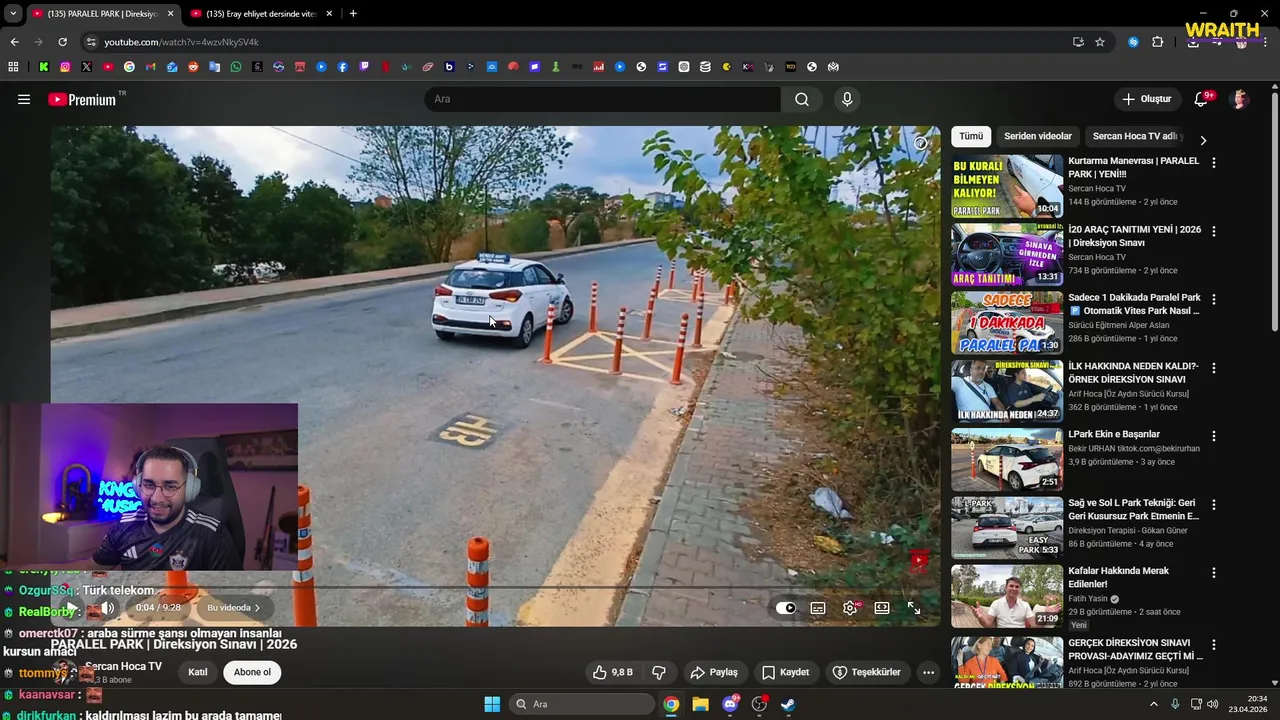Like the video with thumbs up
Image resolution: width=1280 pixels, height=720 pixels.
[x=612, y=672]
